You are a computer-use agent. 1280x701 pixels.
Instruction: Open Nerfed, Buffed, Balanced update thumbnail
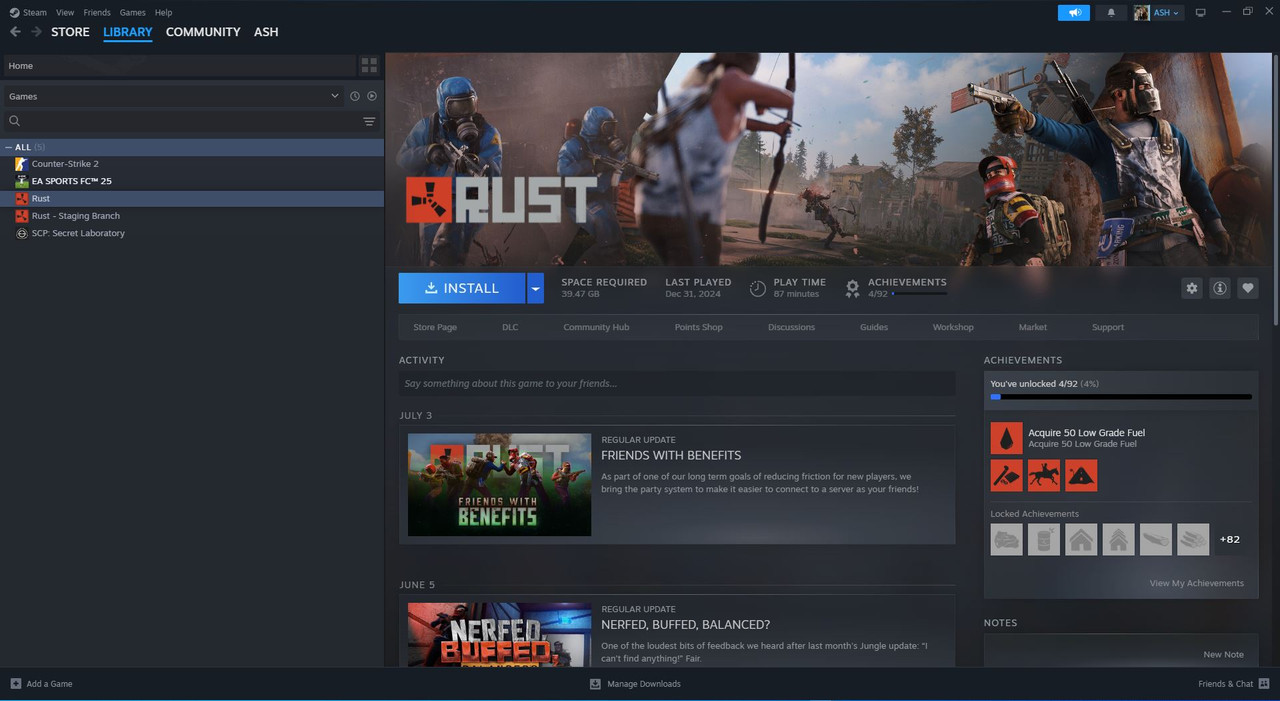(499, 635)
